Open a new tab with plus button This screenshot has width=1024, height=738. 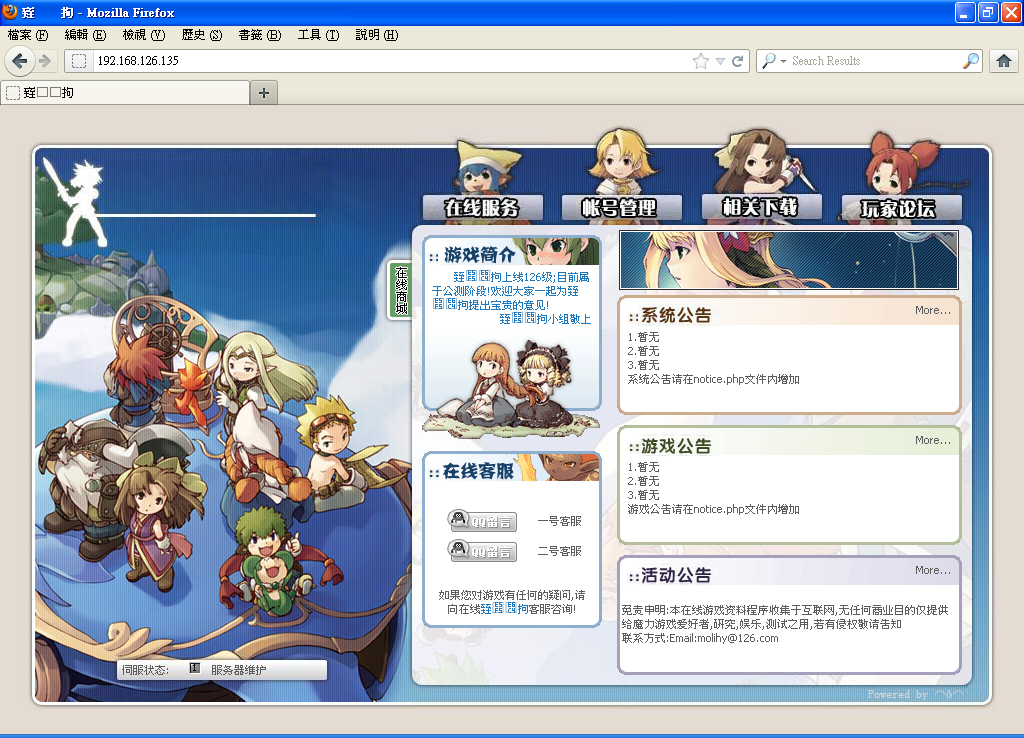click(x=264, y=93)
